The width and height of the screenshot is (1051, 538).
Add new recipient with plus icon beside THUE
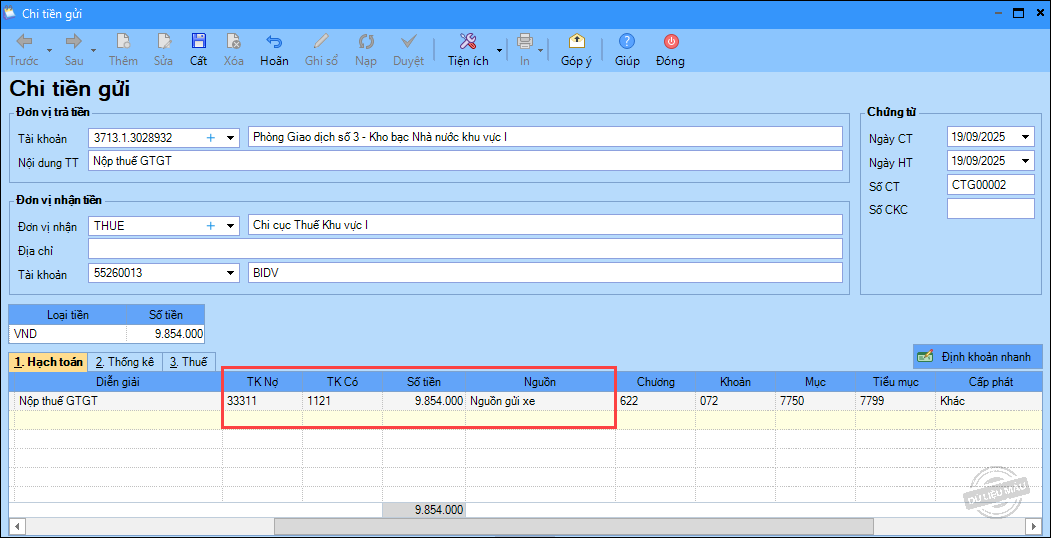[x=211, y=226]
